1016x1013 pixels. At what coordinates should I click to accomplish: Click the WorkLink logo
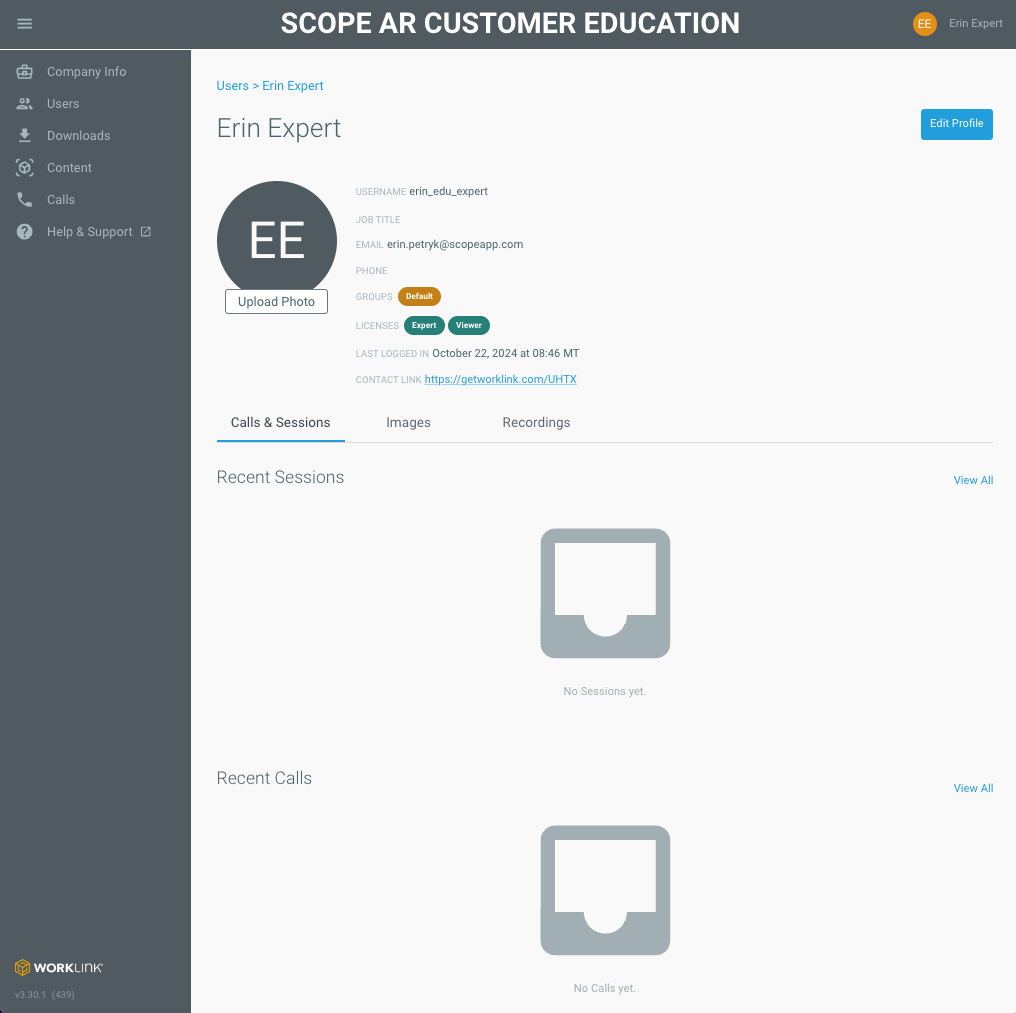click(x=59, y=967)
